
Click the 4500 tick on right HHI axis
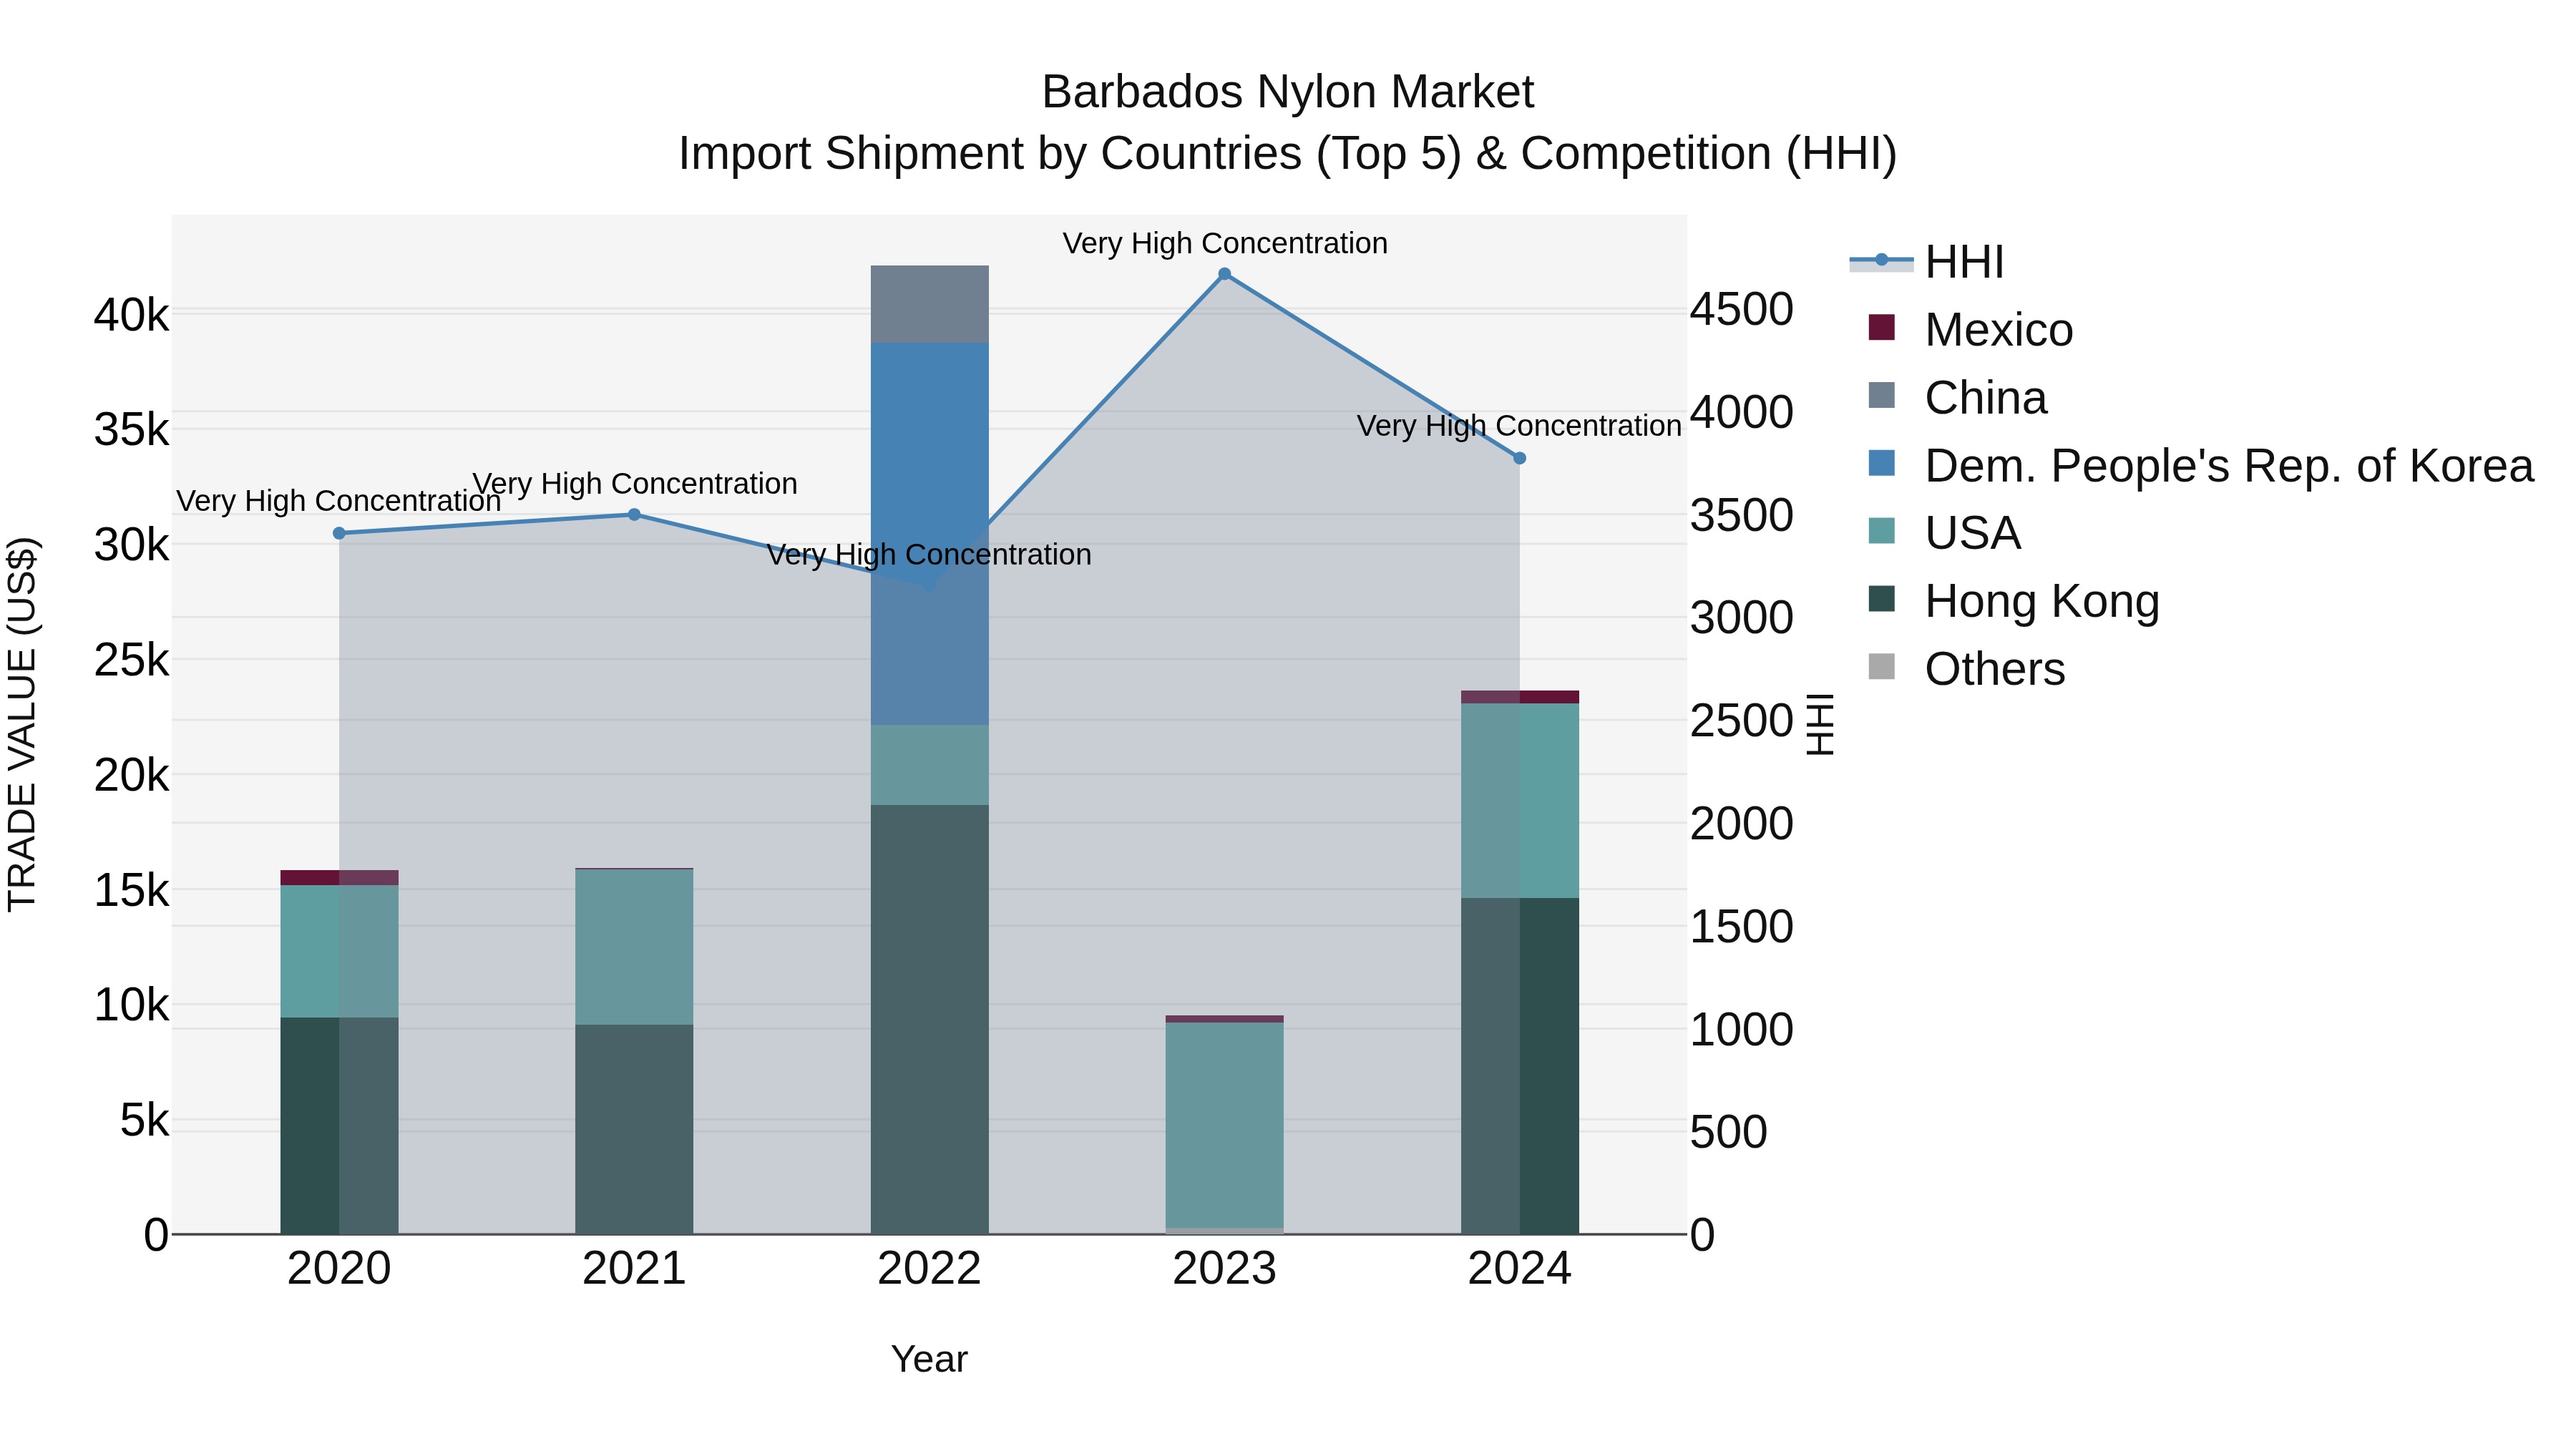click(x=1741, y=309)
